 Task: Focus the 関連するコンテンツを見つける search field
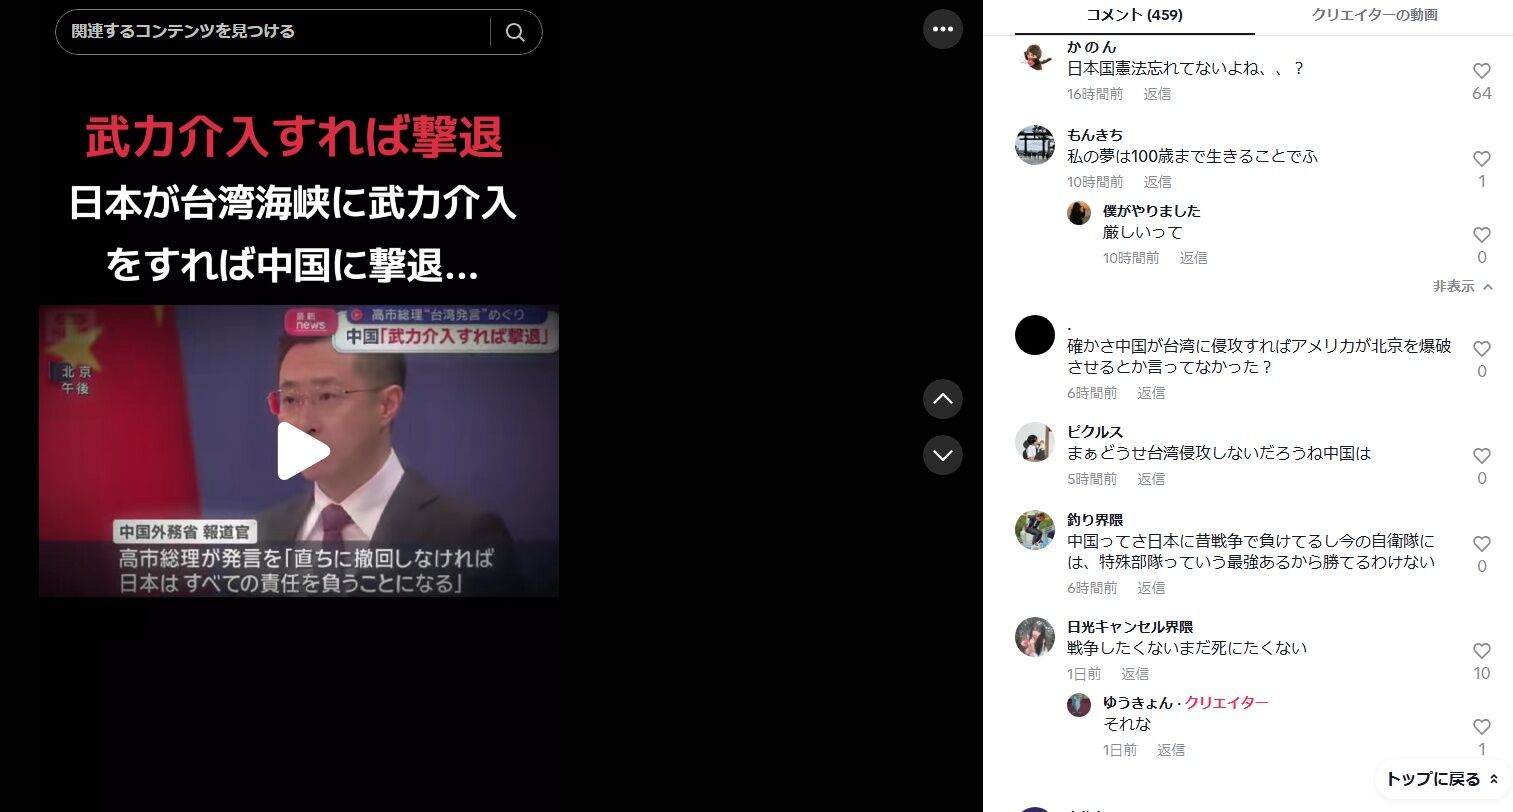coord(275,32)
